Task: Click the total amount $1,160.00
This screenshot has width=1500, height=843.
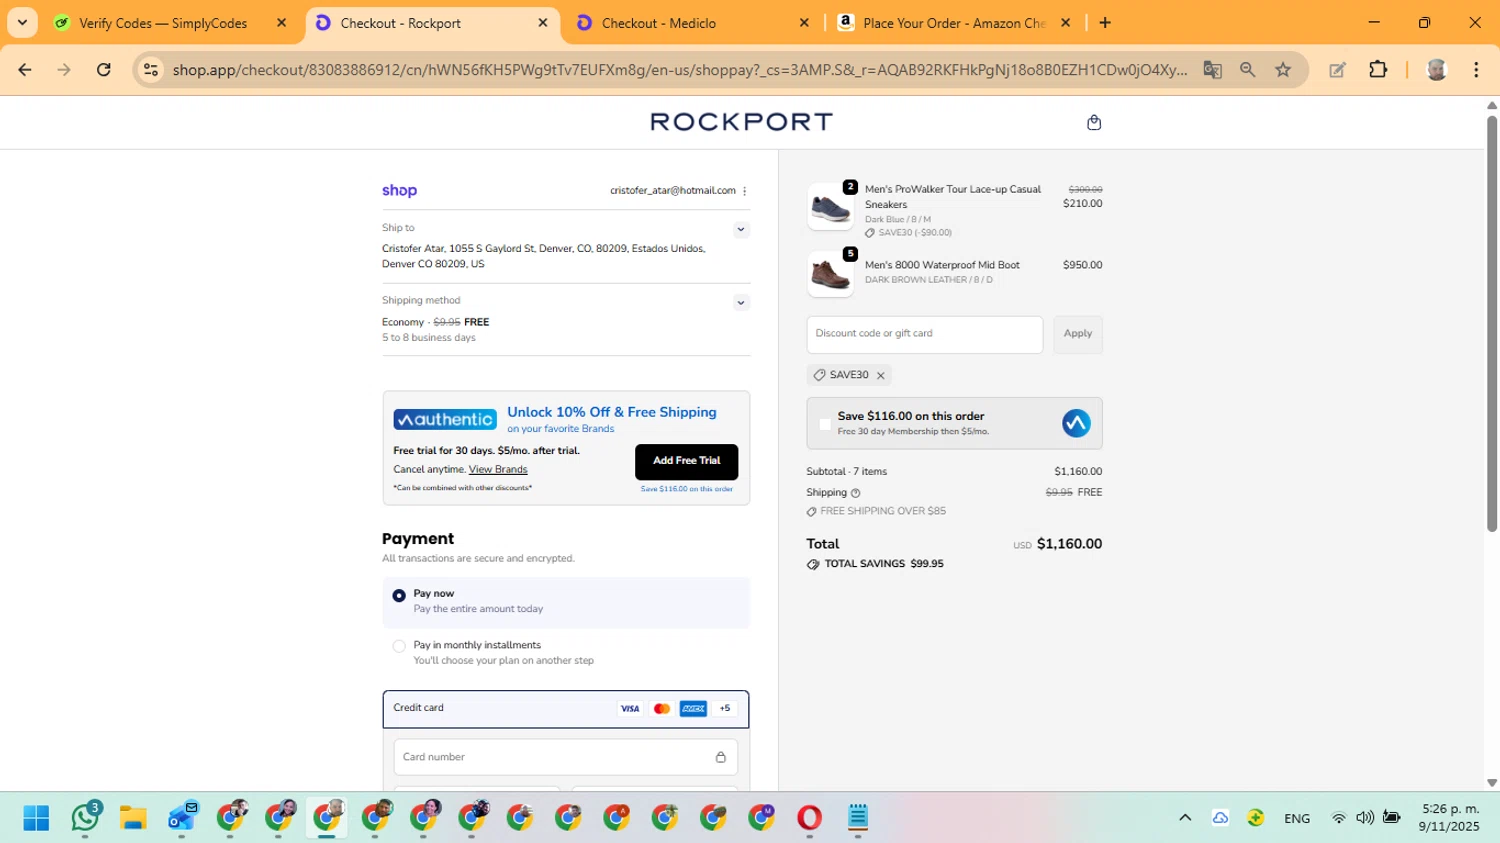Action: [x=1069, y=544]
